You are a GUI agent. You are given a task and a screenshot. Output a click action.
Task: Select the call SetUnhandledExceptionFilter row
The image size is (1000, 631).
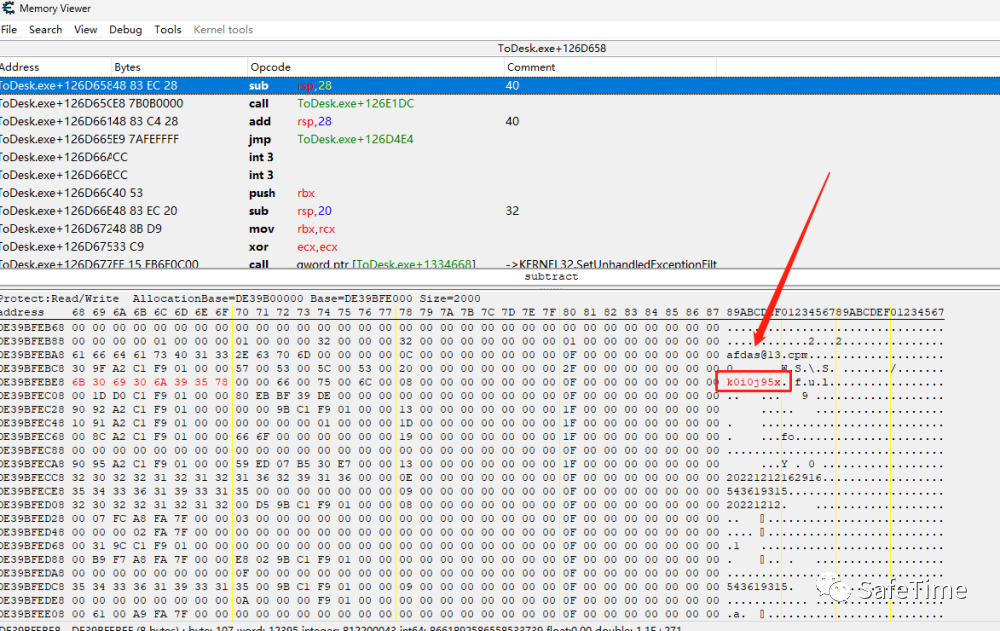[500, 263]
